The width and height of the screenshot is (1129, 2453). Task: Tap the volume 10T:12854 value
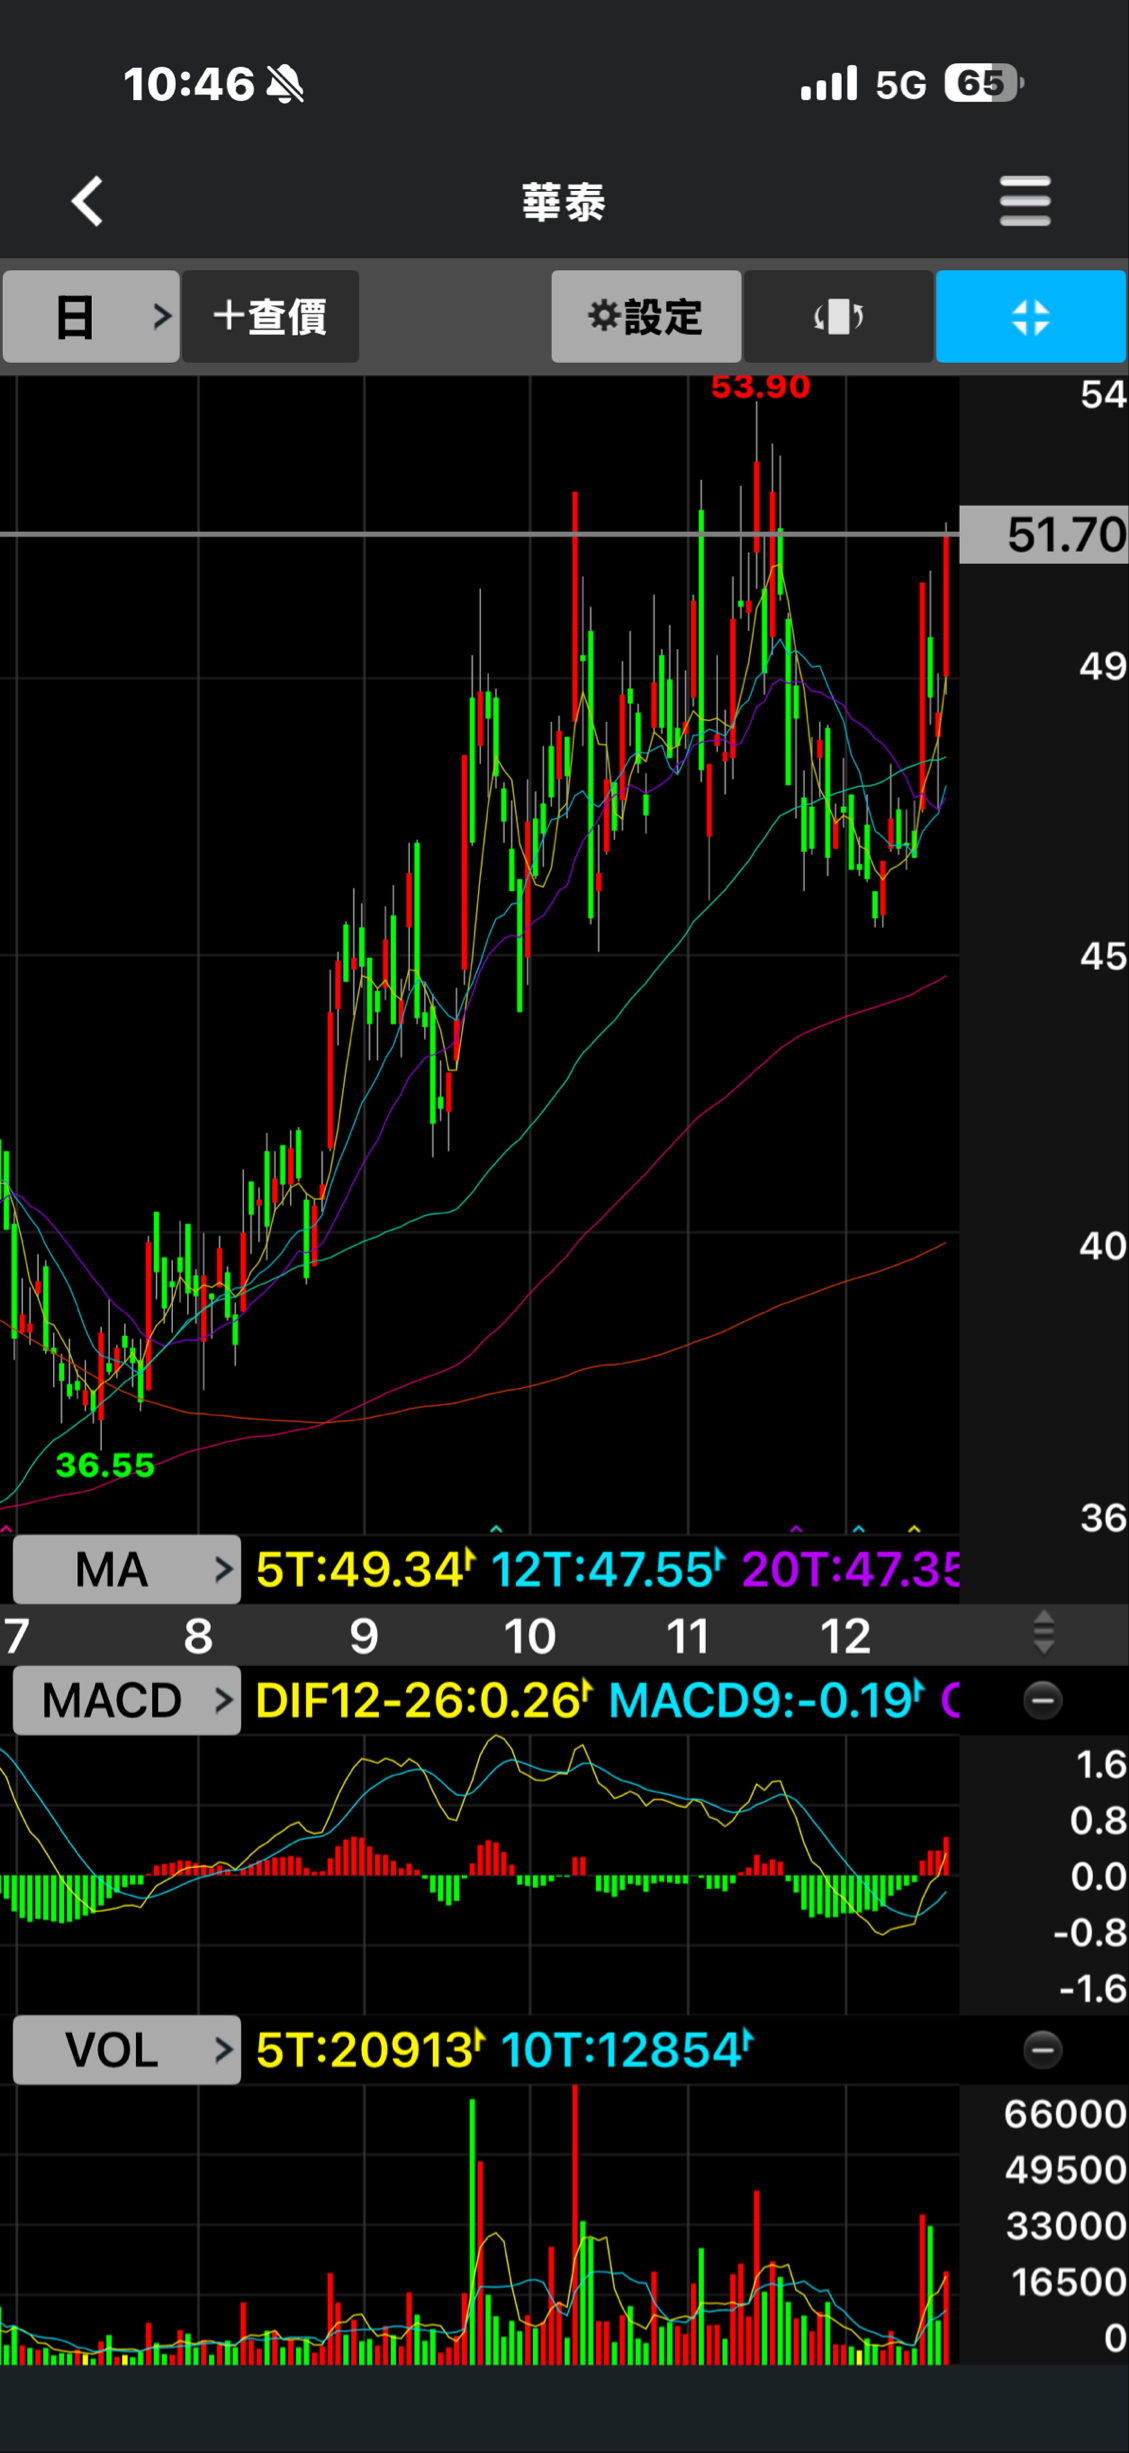[627, 2050]
